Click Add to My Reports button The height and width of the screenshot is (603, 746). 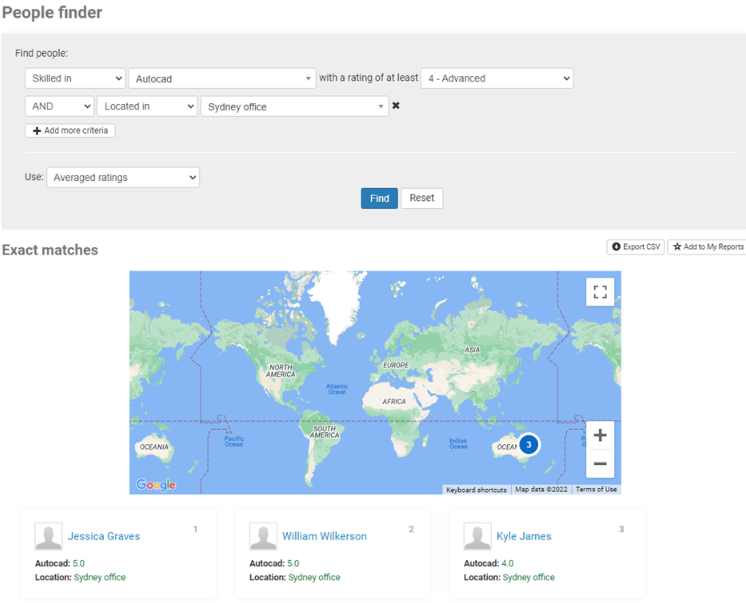point(707,246)
